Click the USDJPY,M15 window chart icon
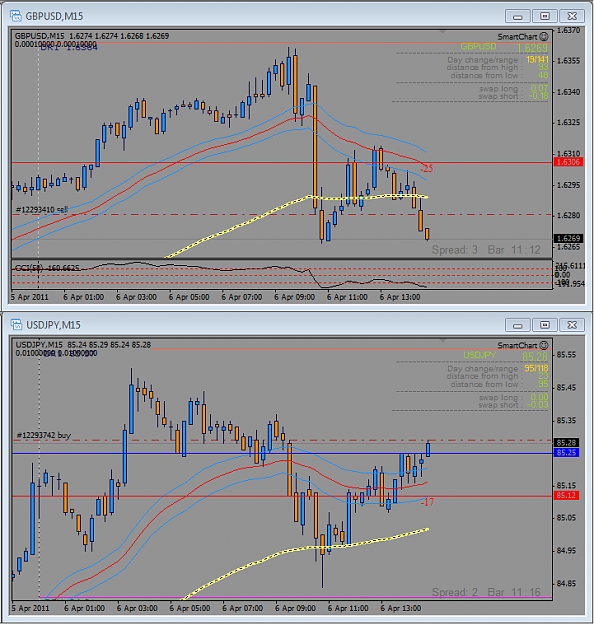The image size is (594, 625). point(16,325)
